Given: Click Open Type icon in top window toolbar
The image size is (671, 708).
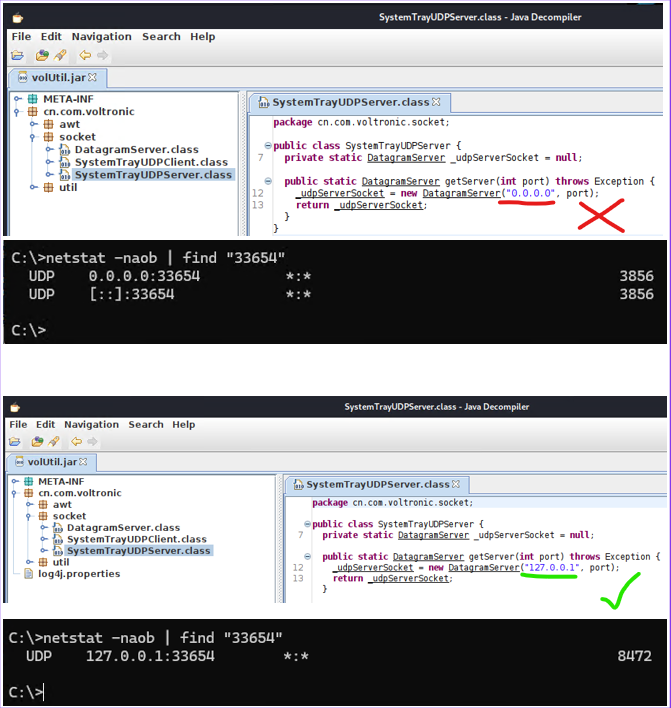Looking at the screenshot, I should (x=42, y=55).
